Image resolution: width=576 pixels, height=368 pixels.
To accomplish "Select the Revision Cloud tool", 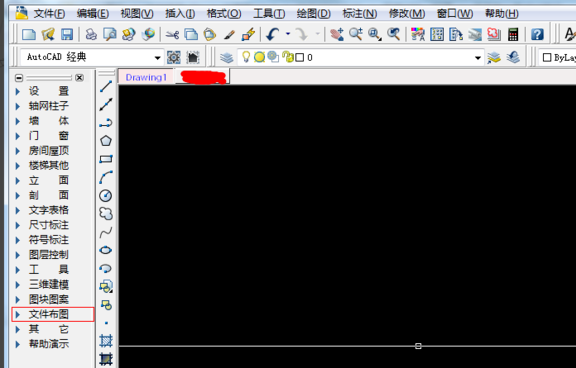I will click(x=106, y=214).
